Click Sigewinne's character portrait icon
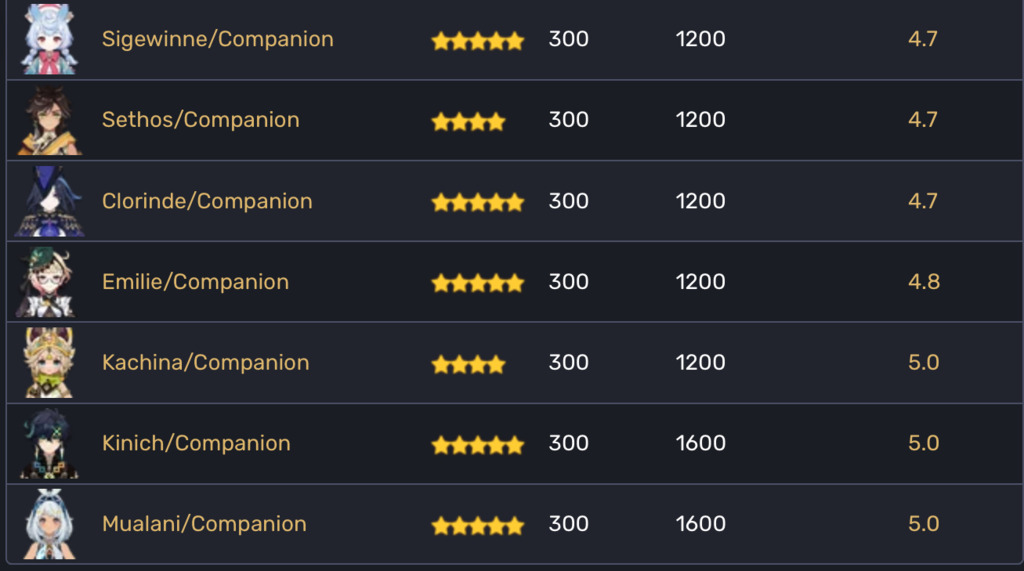 point(50,39)
